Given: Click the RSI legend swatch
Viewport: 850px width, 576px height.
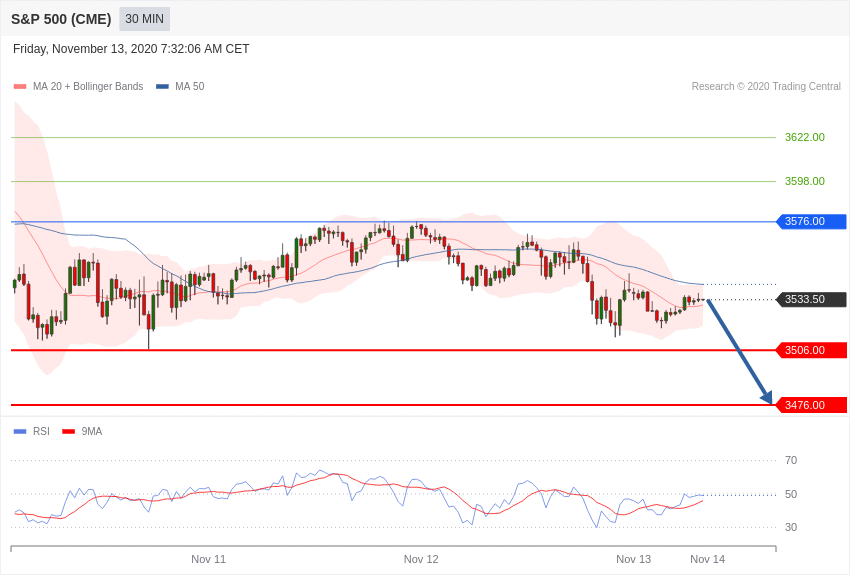Looking at the screenshot, I should pos(20,431).
